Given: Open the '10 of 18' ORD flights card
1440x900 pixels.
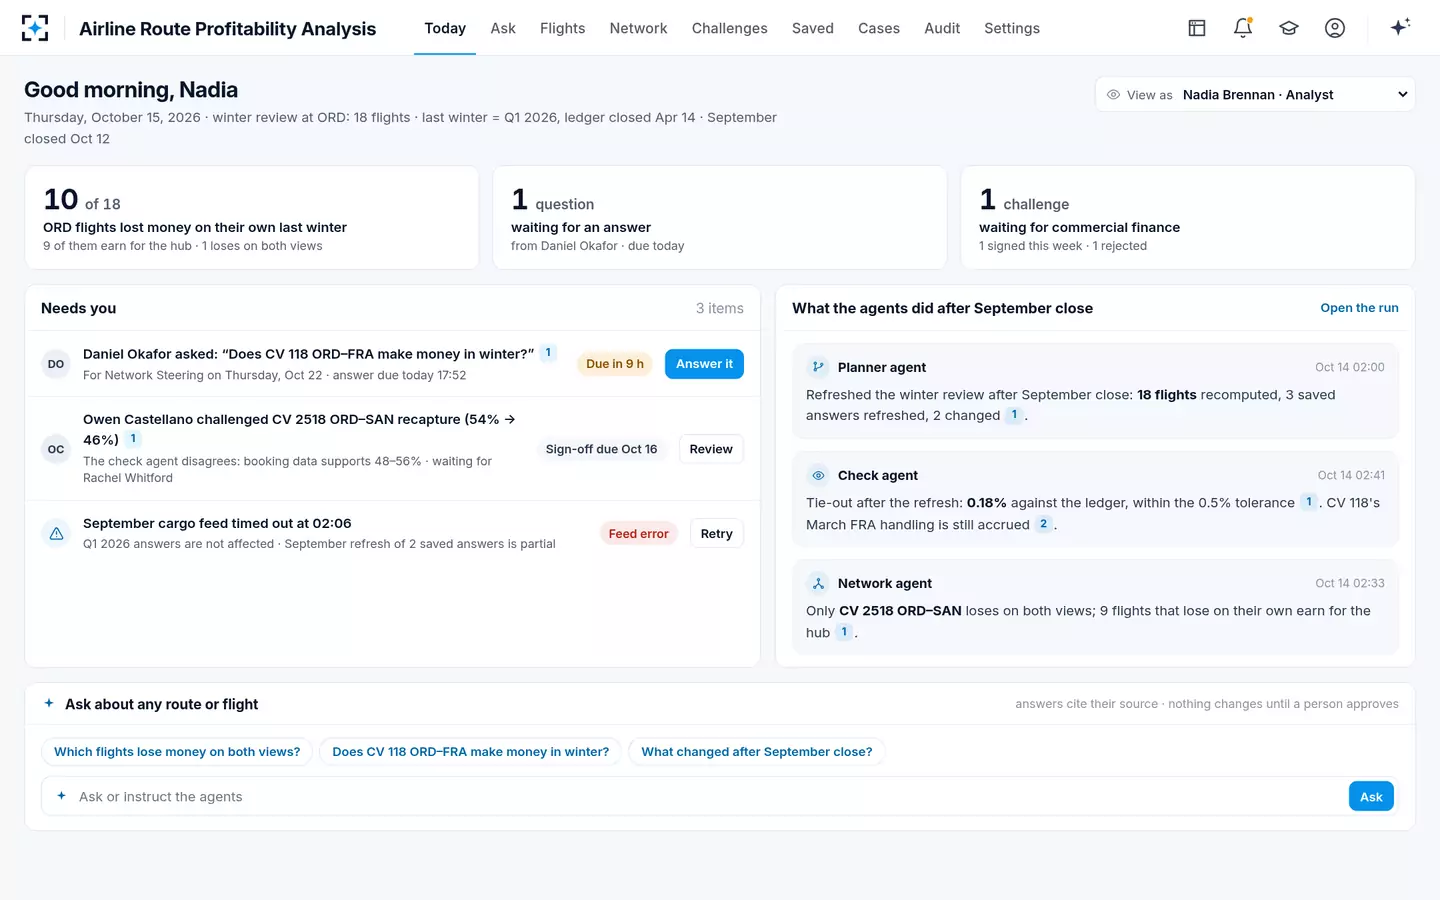Looking at the screenshot, I should point(252,217).
